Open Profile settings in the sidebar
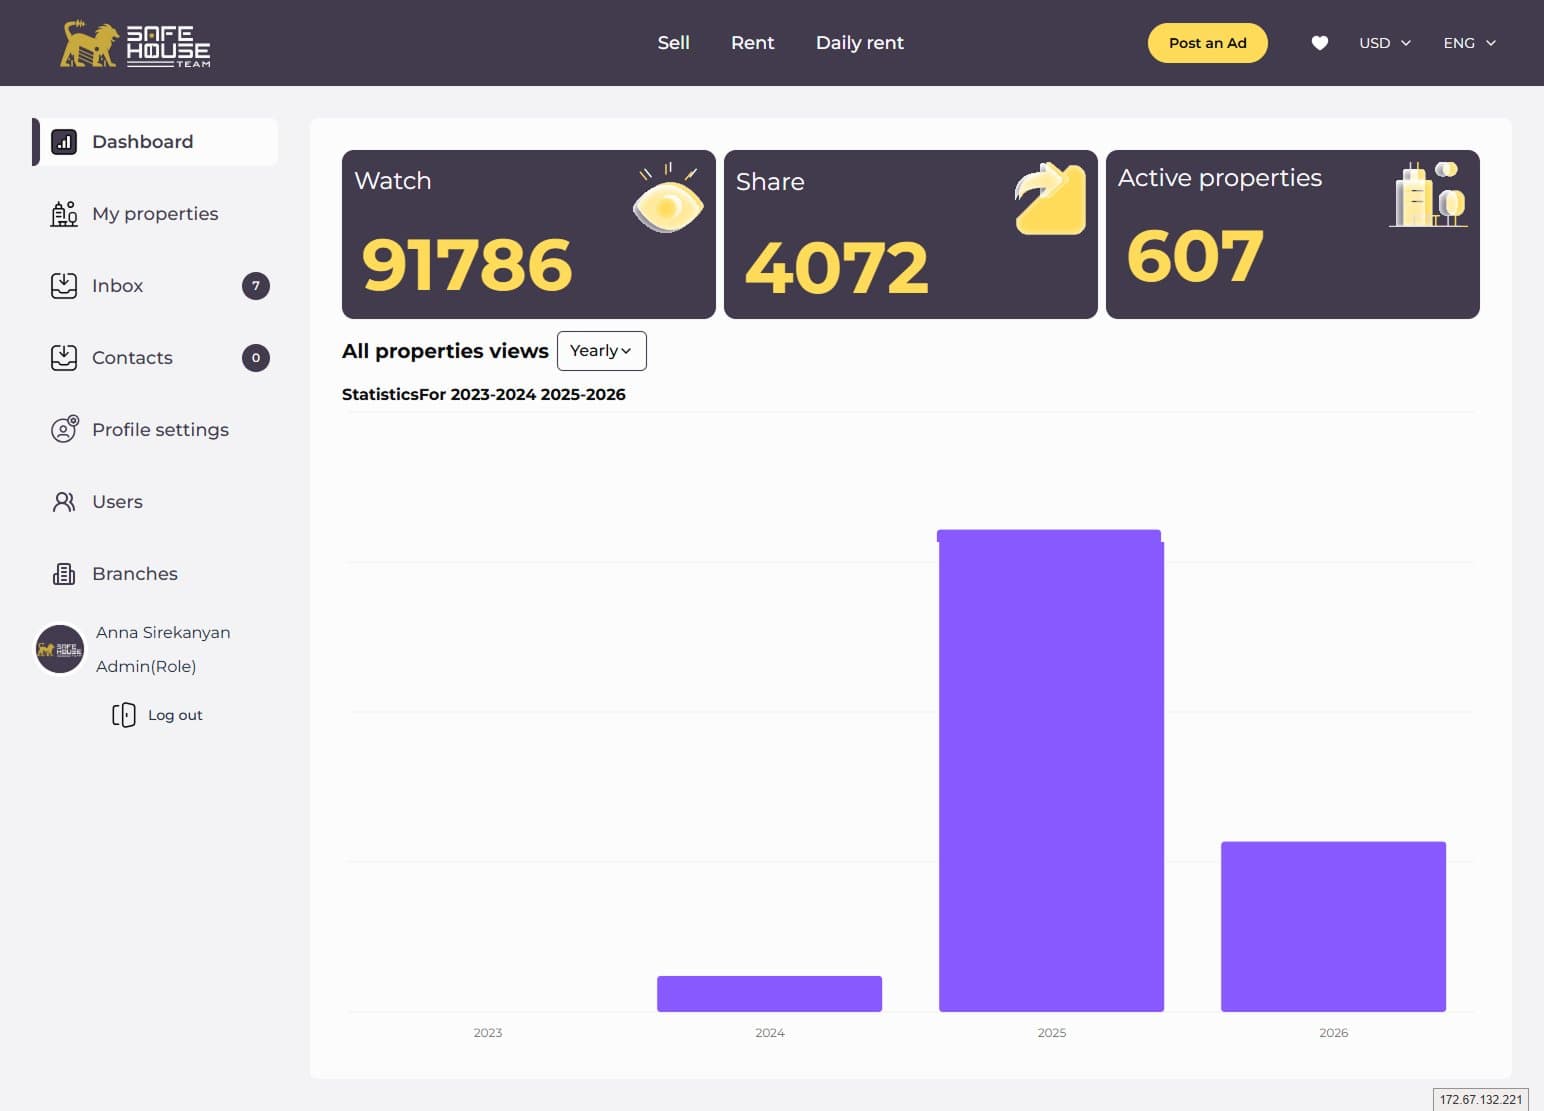Viewport: 1544px width, 1111px height. pos(155,430)
